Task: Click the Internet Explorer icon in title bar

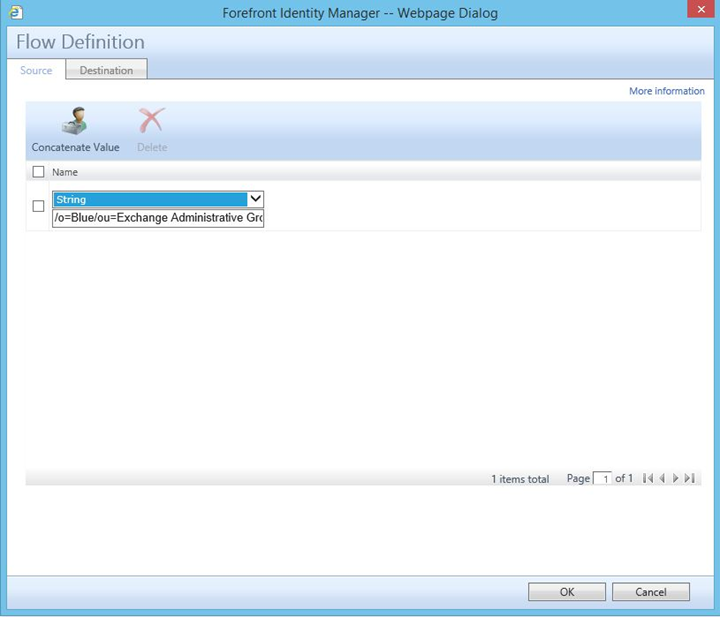Action: click(x=16, y=12)
